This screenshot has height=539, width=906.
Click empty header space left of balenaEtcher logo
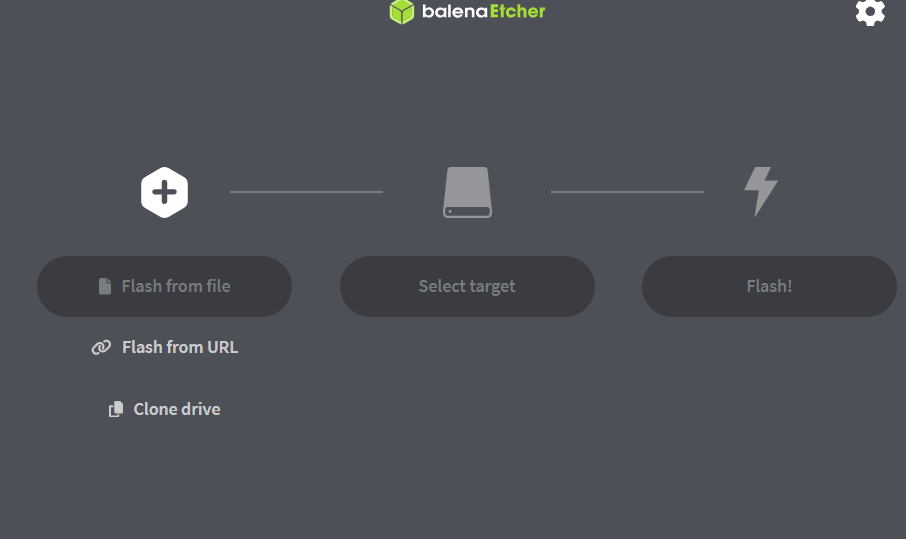(200, 15)
